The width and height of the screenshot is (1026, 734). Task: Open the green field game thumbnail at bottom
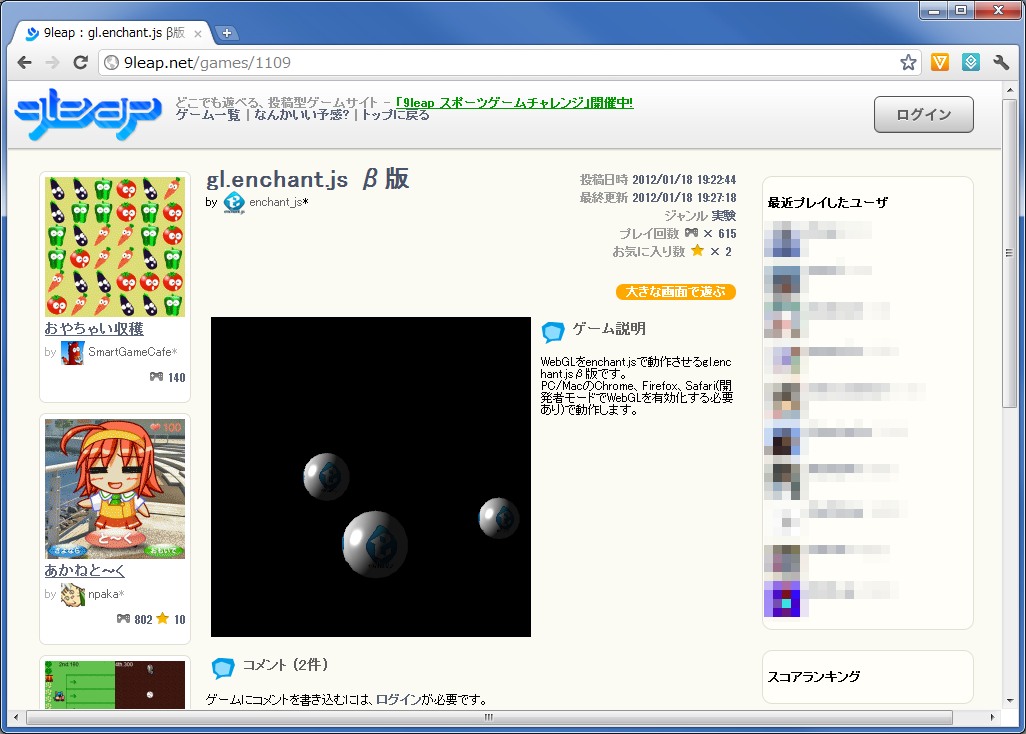tap(115, 684)
